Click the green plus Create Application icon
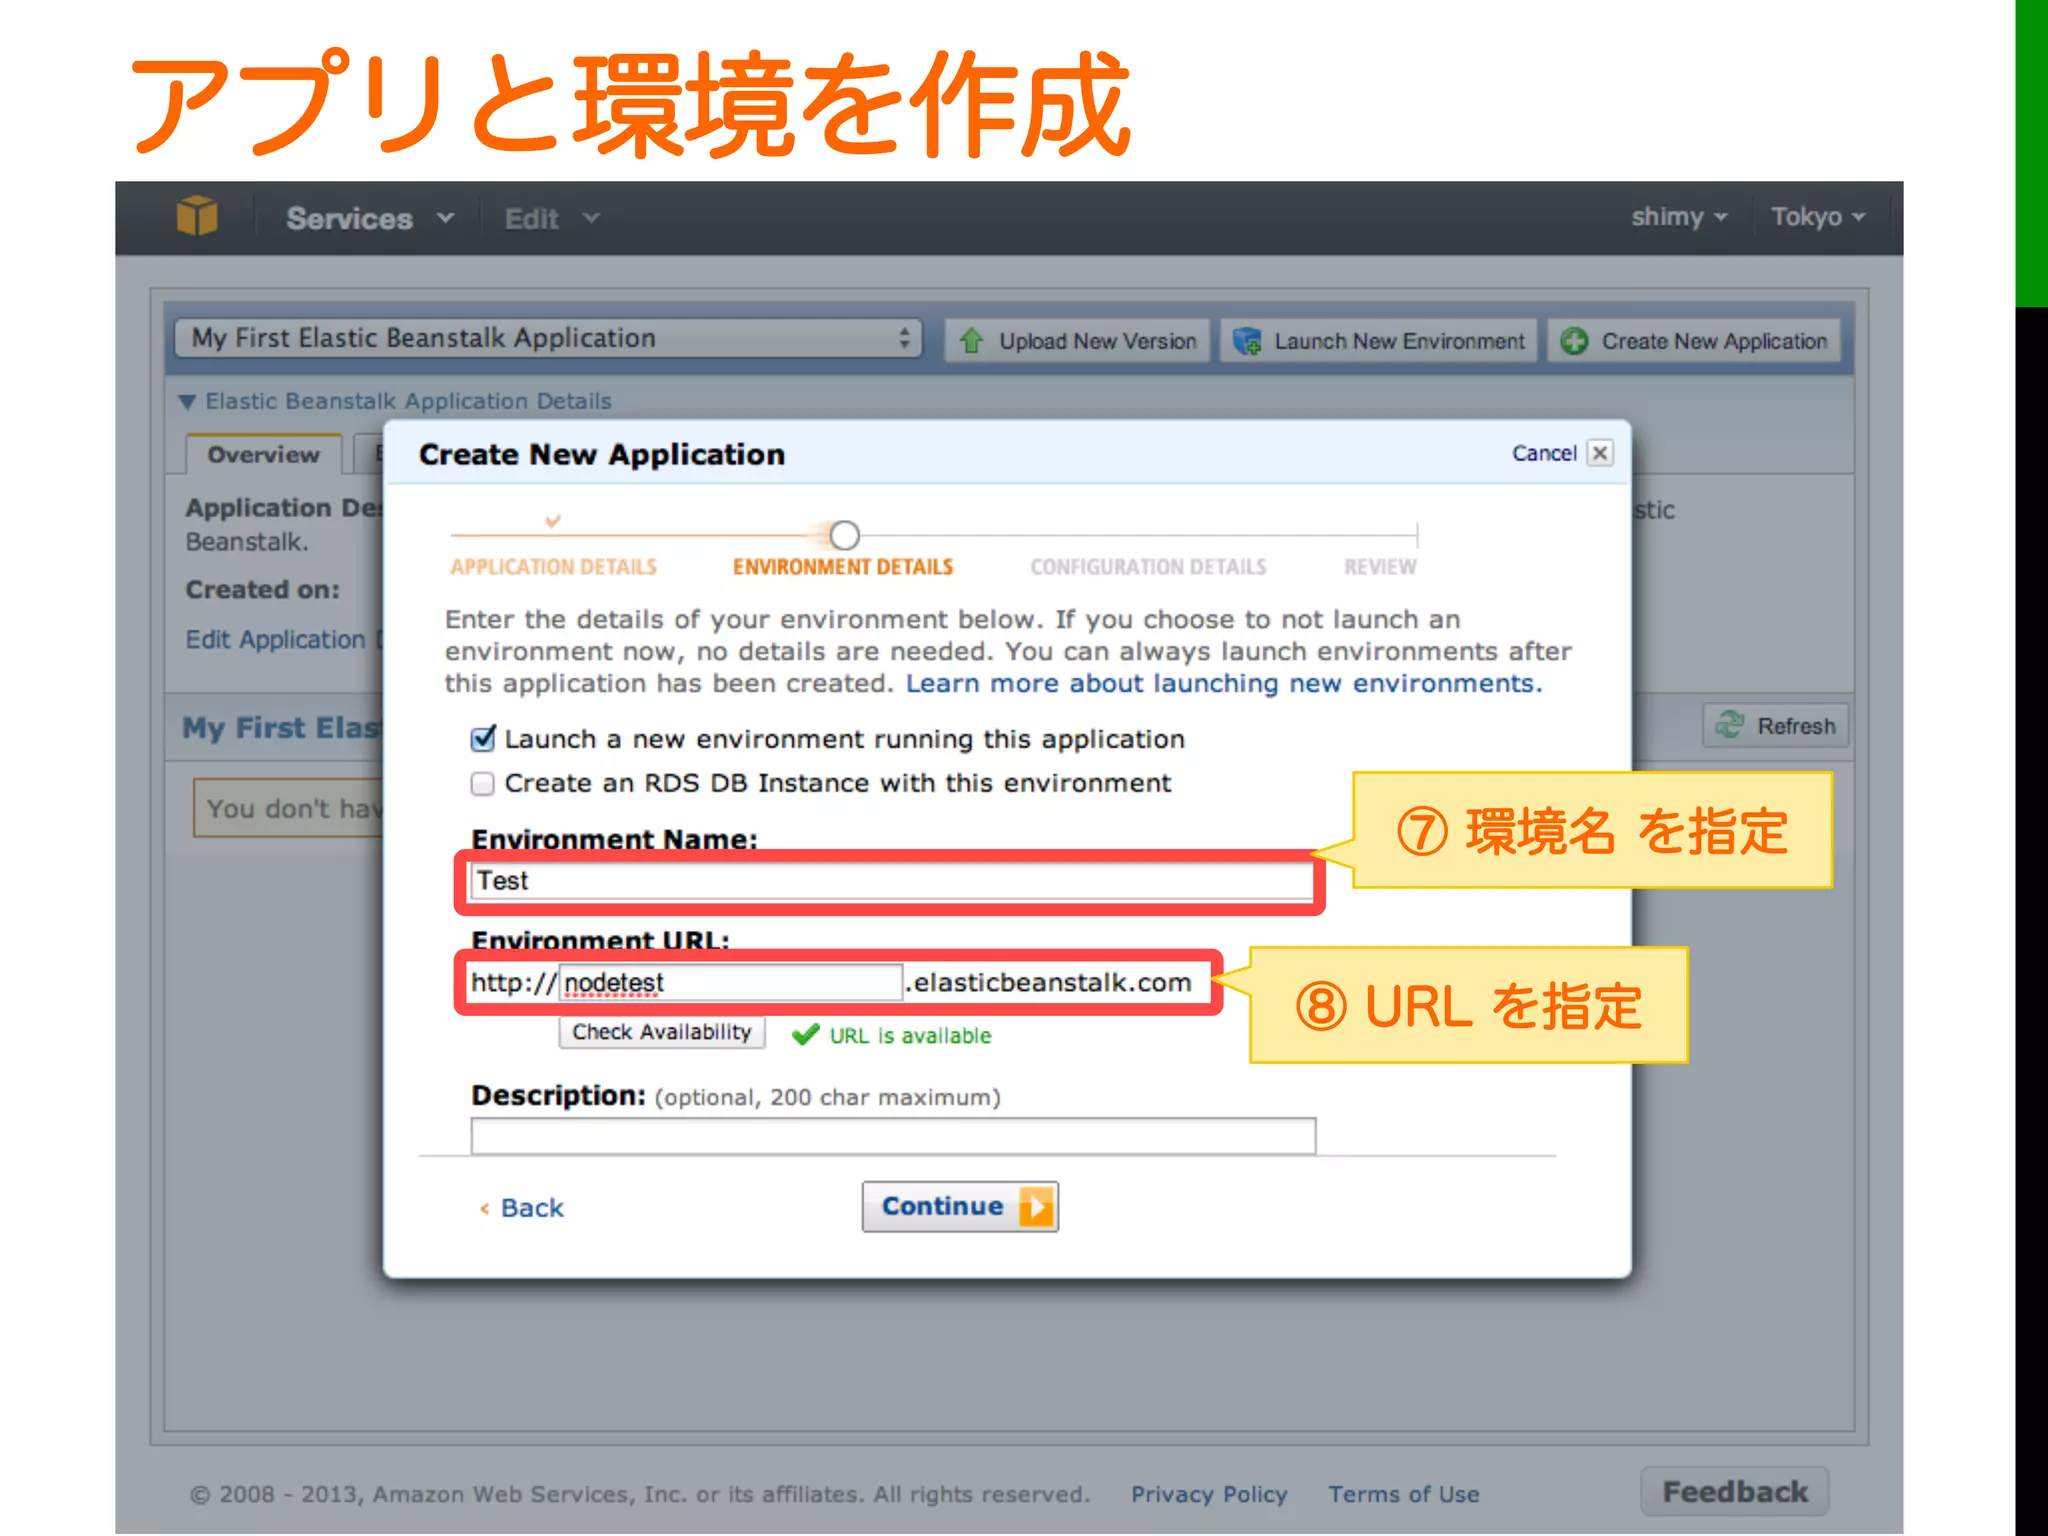The height and width of the screenshot is (1536, 2048). [x=1574, y=341]
